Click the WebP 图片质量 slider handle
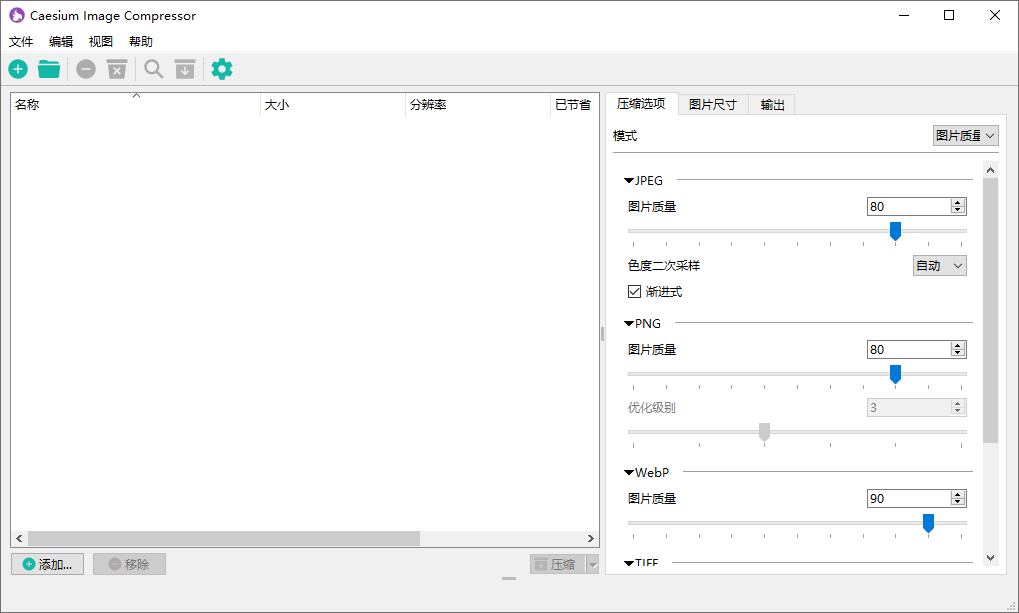1019x613 pixels. pyautogui.click(x=929, y=523)
